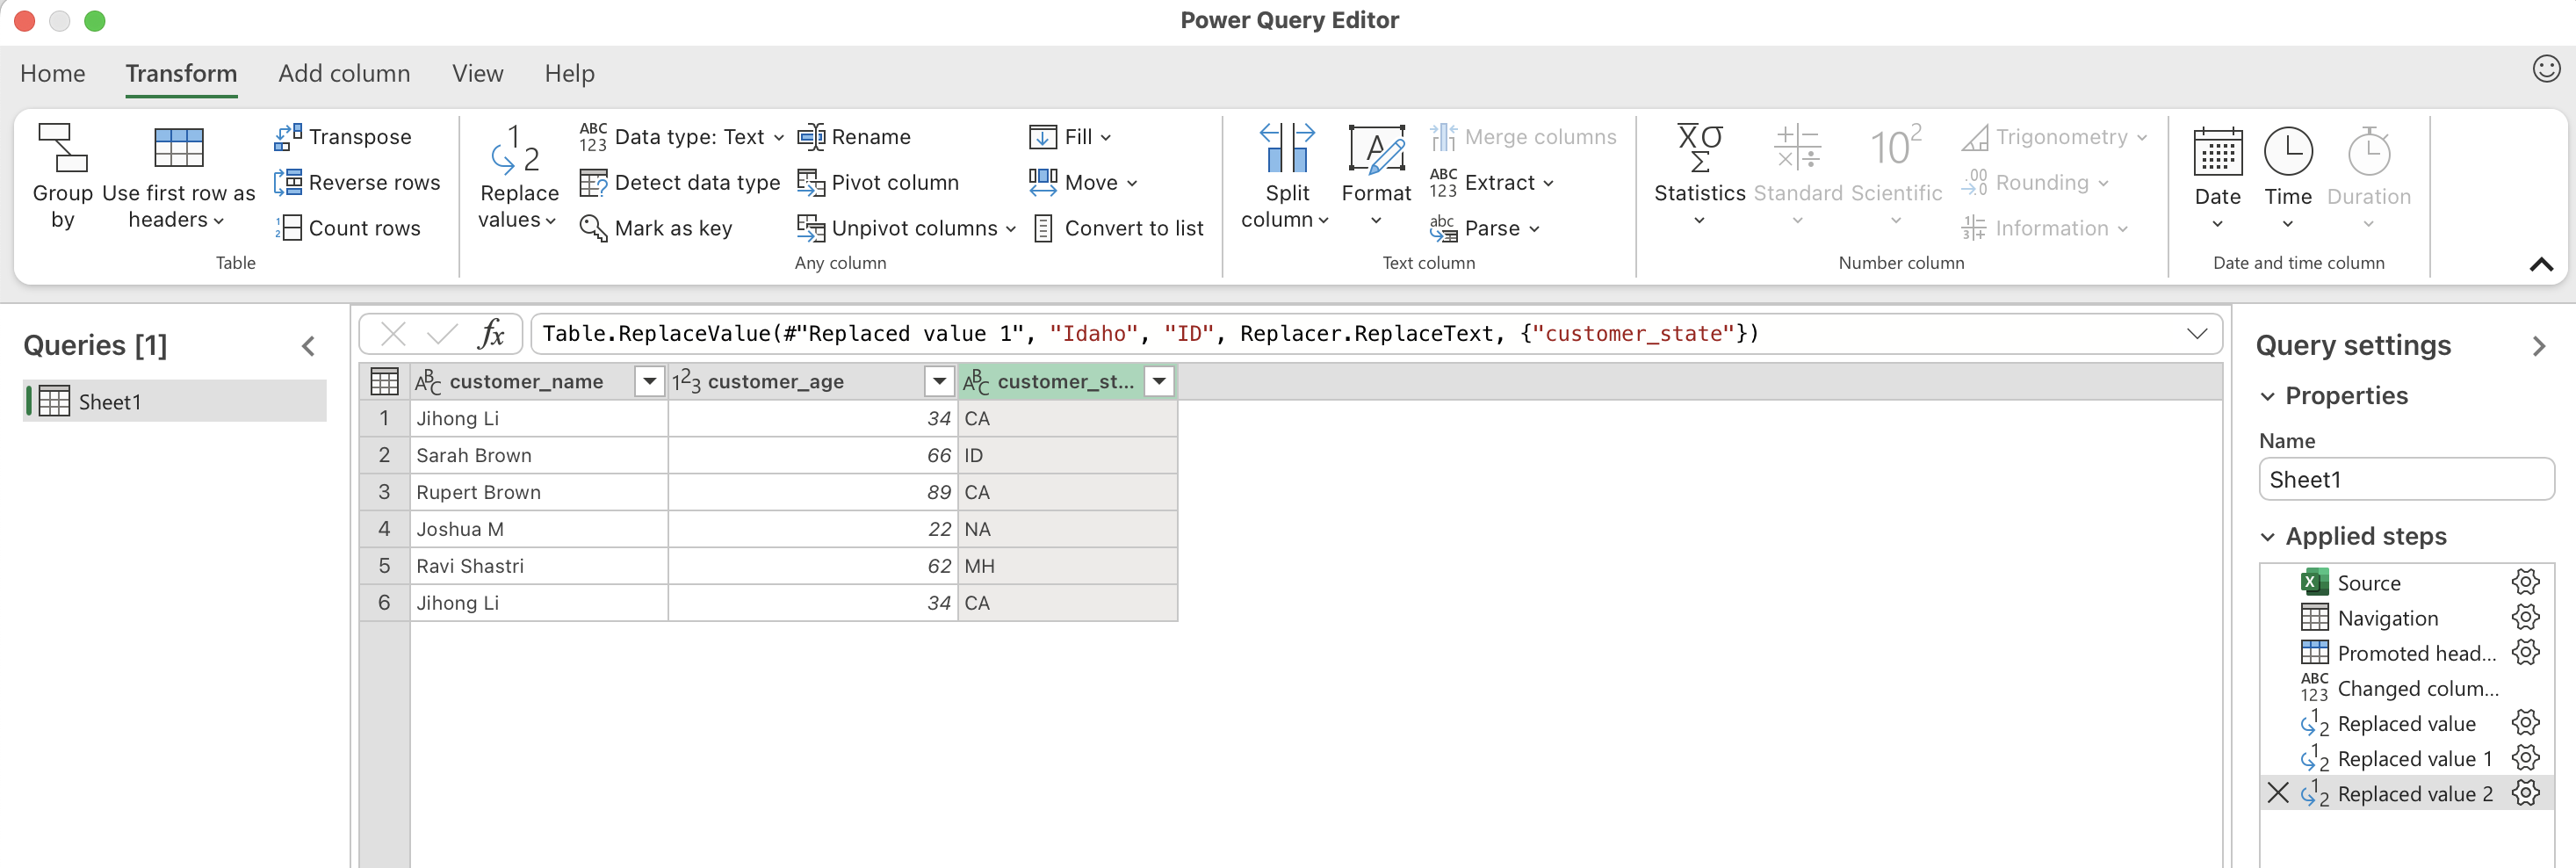Screen dimensions: 2576x868
Task: Click the fx formula button
Action: [491, 334]
